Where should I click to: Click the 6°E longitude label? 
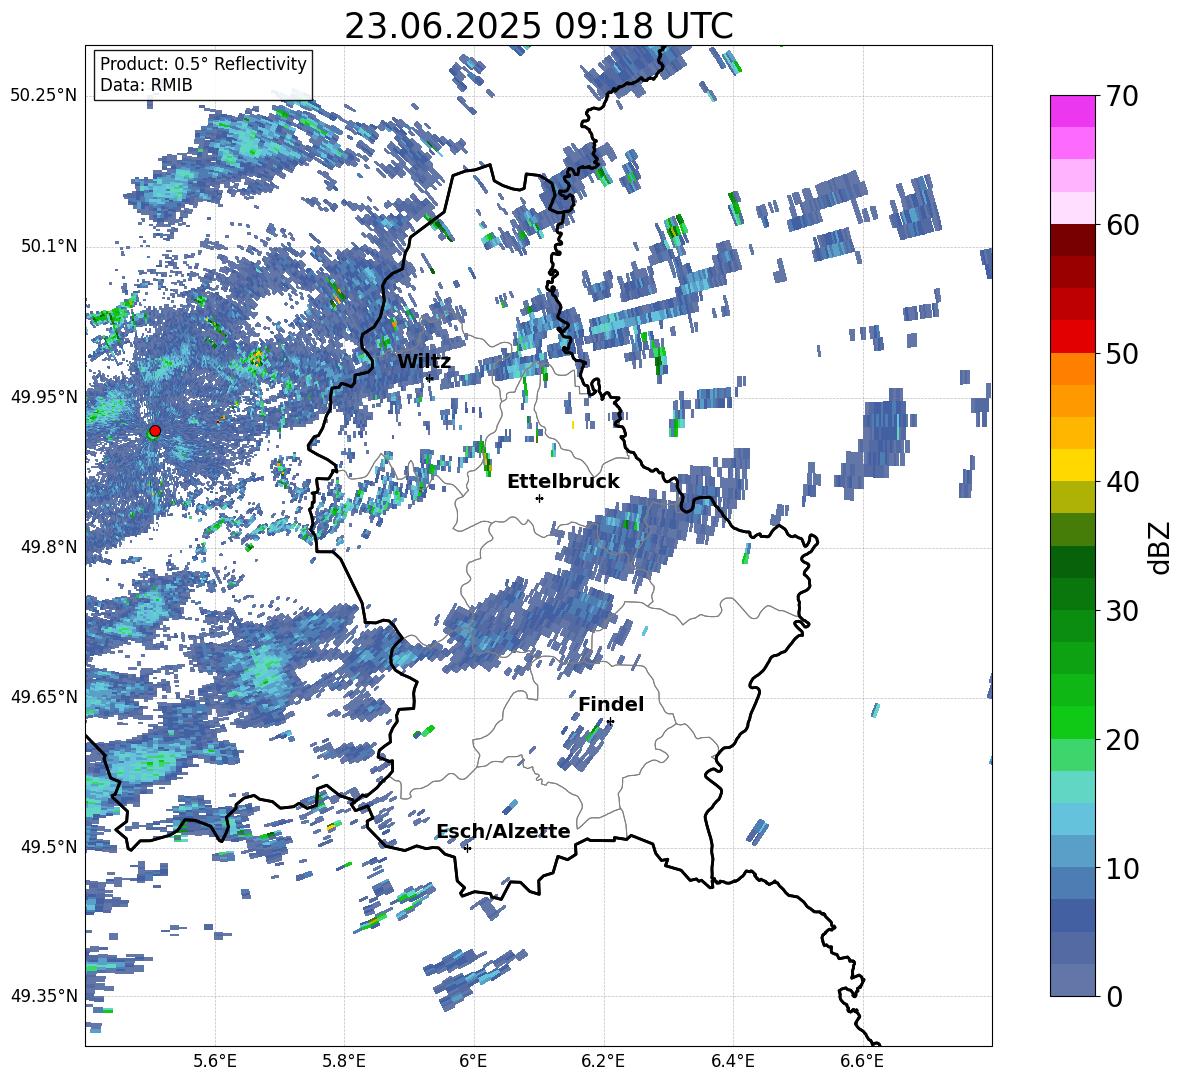(473, 1062)
